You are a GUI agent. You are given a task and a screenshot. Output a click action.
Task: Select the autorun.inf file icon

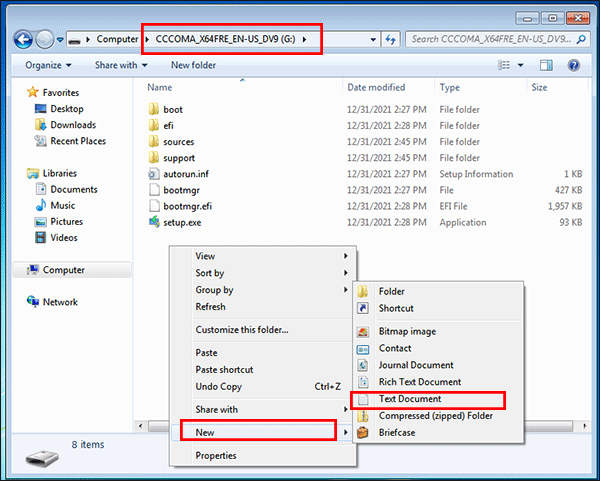tap(153, 174)
